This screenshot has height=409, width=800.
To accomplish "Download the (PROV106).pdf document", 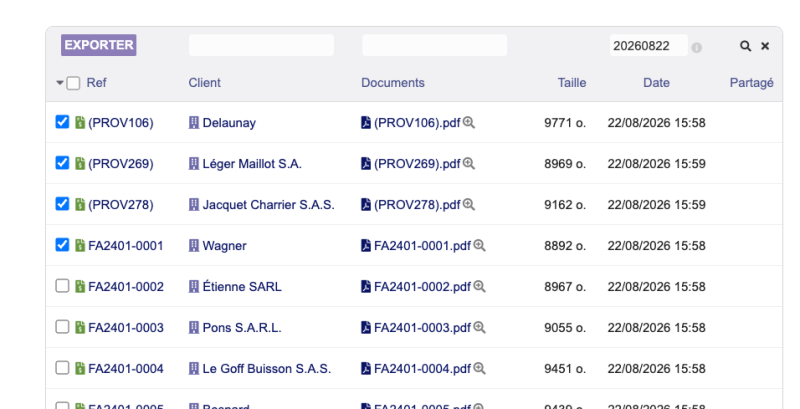I will tap(411, 123).
